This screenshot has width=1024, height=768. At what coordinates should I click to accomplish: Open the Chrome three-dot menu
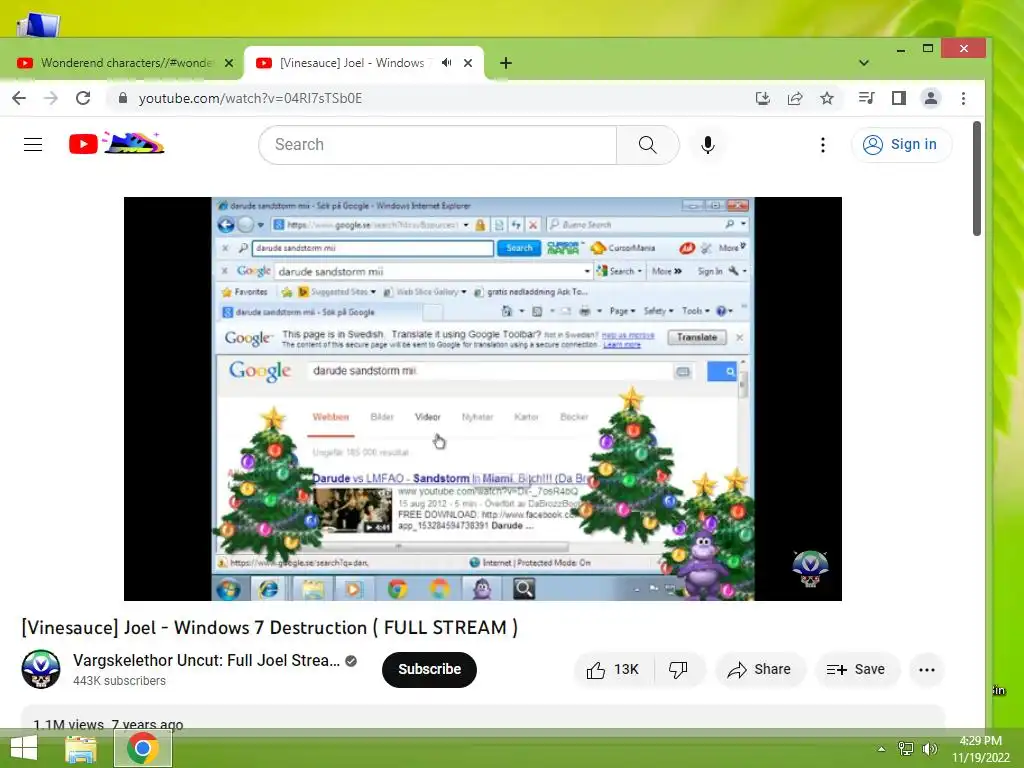click(x=963, y=99)
